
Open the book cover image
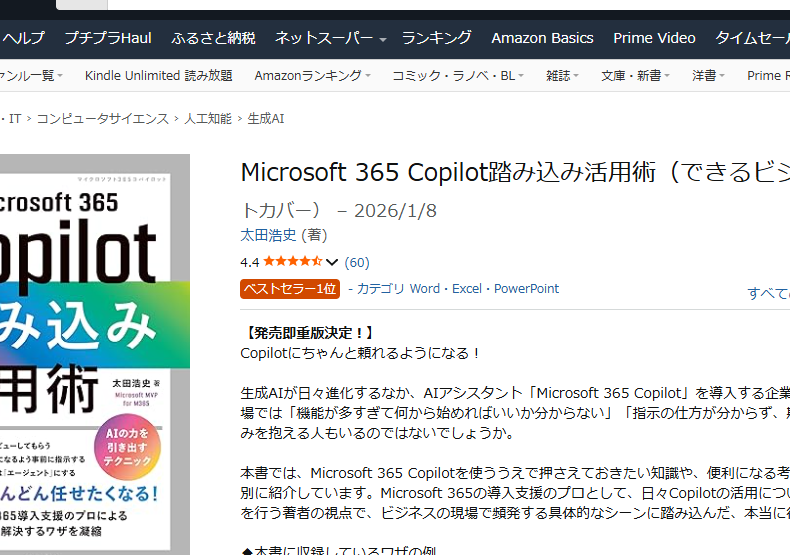point(95,355)
